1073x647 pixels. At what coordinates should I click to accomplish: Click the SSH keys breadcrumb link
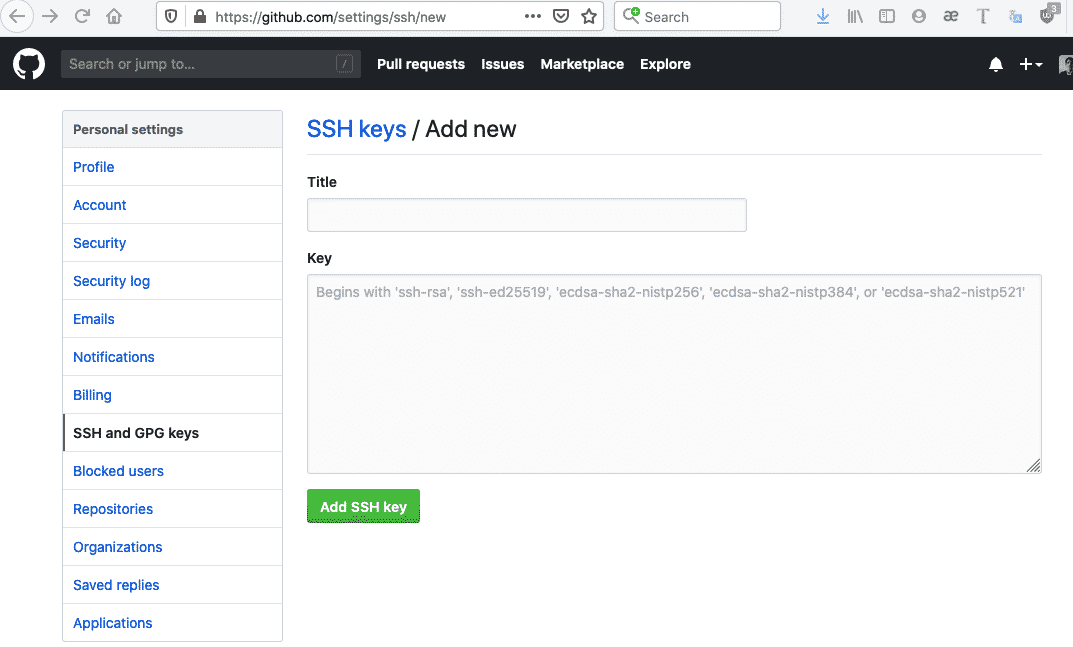coord(357,129)
